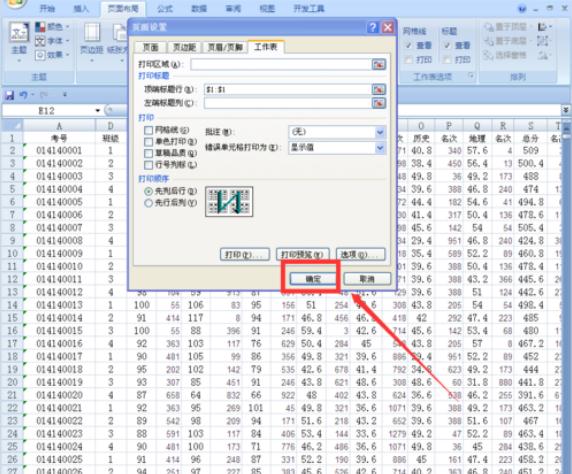Viewport: 572px width, 474px height.
Task: Open the cell errors print-as dropdown
Action: tap(337, 147)
